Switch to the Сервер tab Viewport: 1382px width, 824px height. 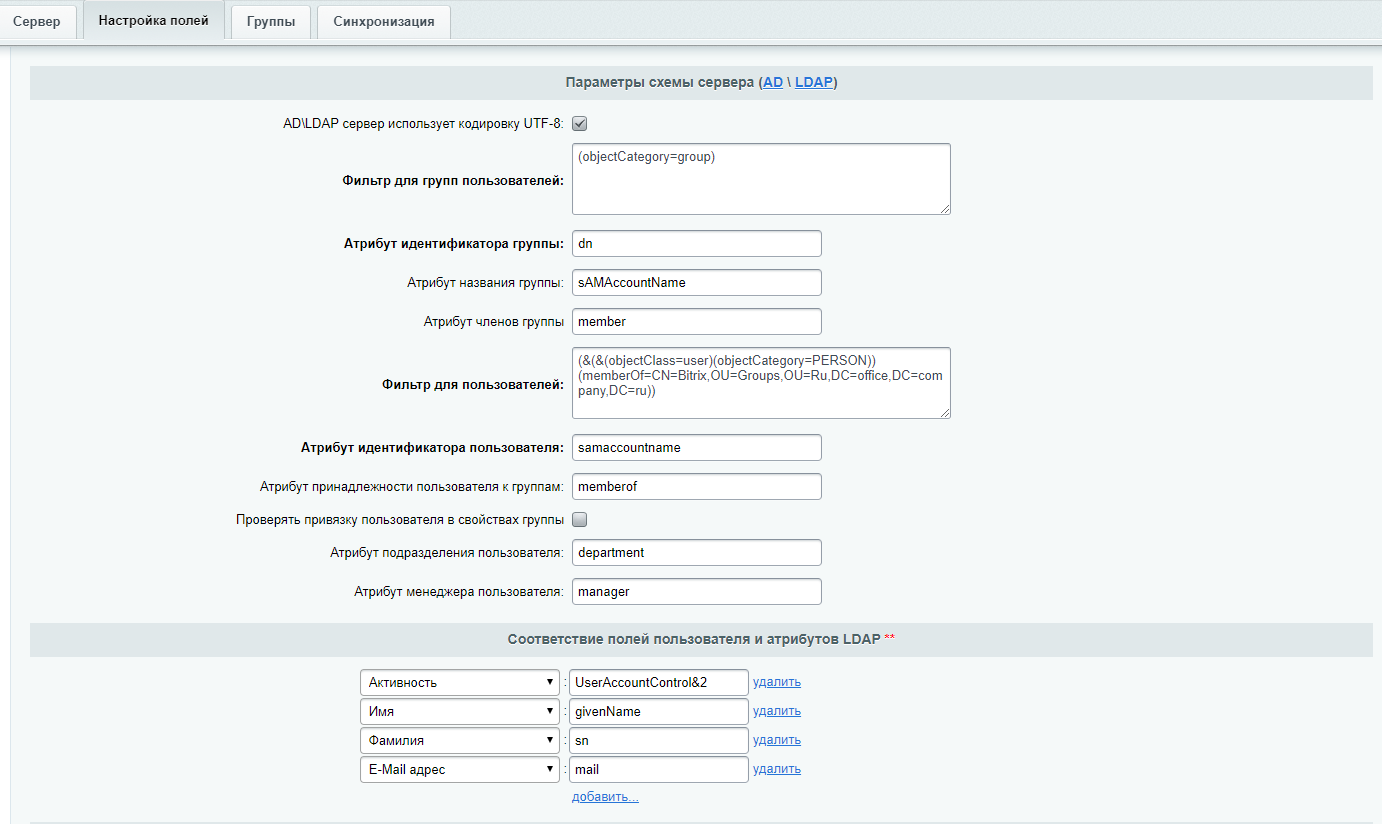coord(37,21)
